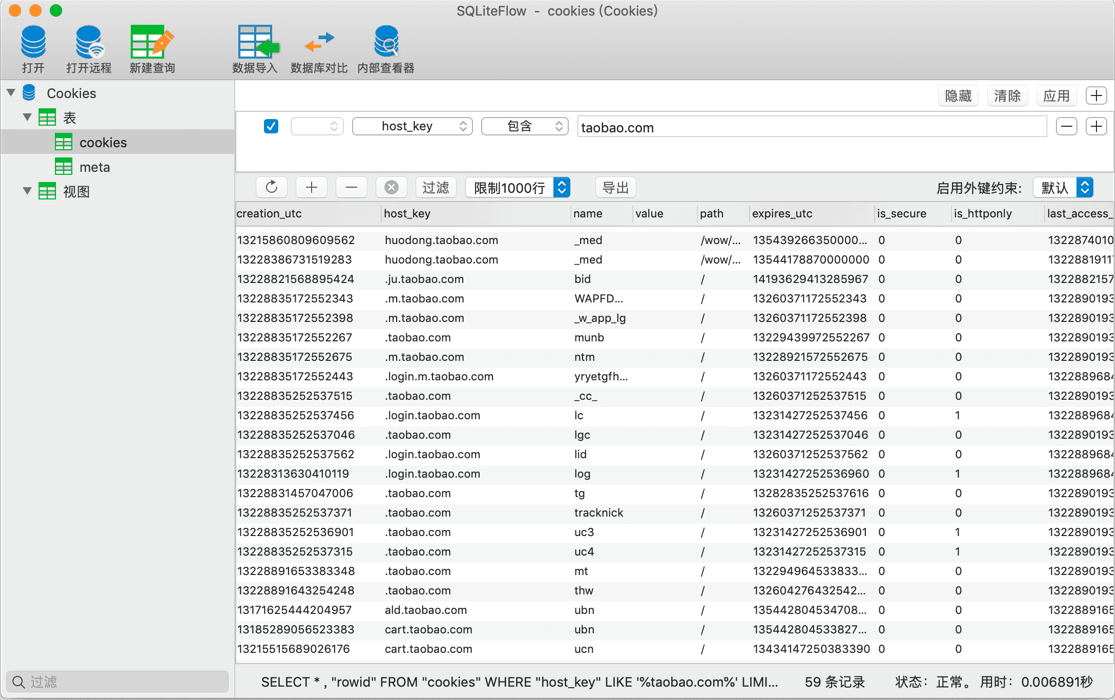Click the Cookies database icon in the sidebar
Image resolution: width=1115 pixels, height=700 pixels.
pyautogui.click(x=29, y=92)
